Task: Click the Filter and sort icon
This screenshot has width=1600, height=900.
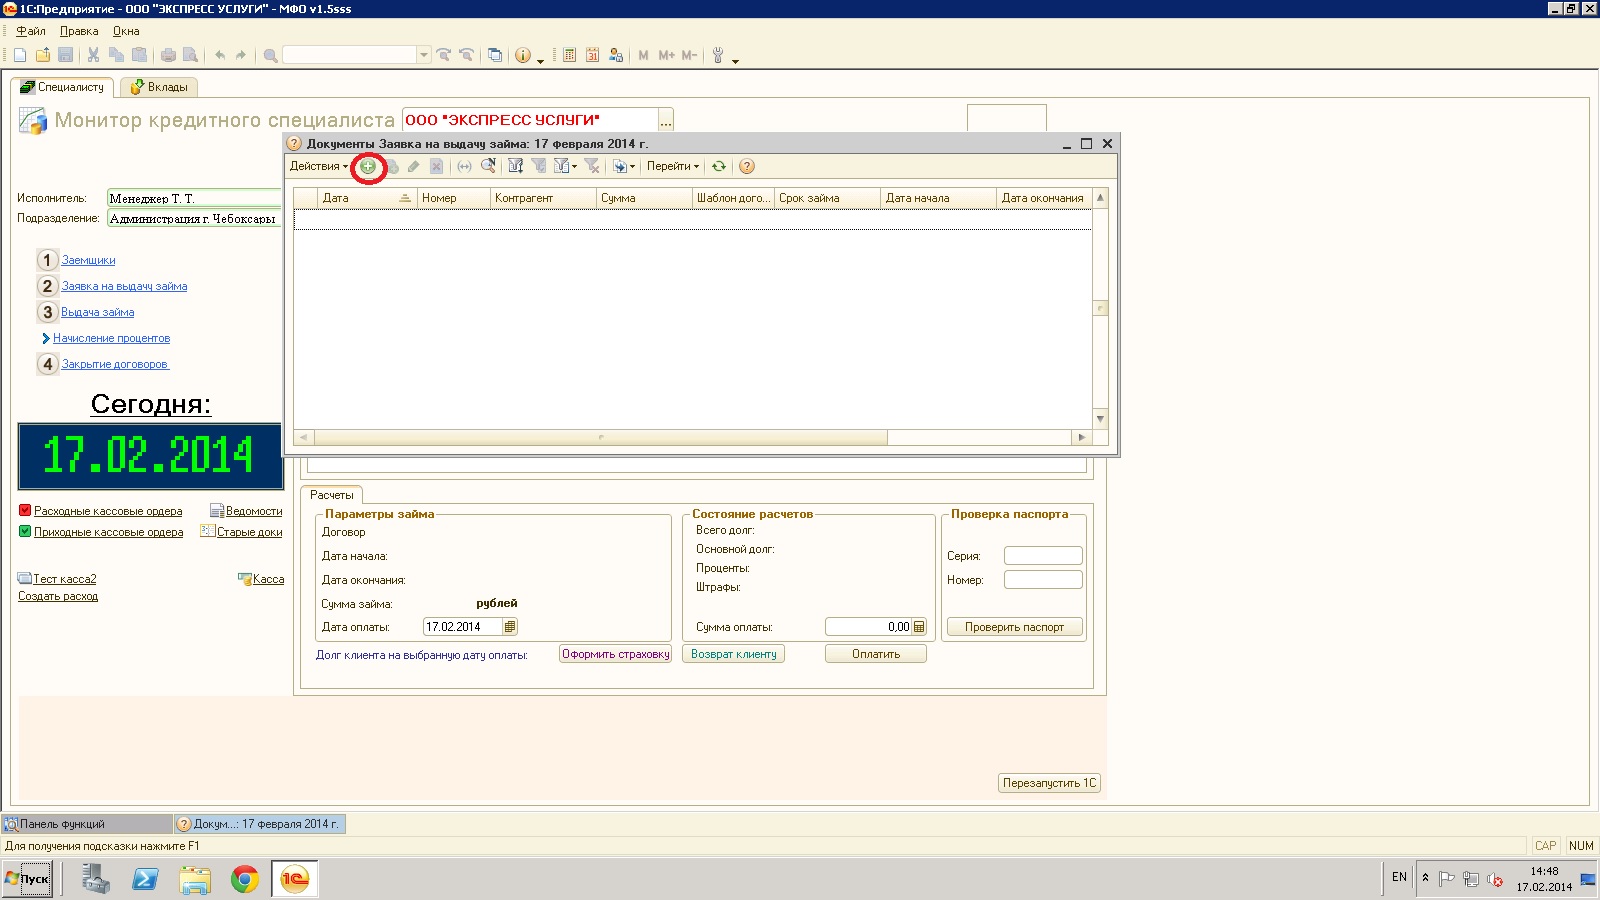Action: (516, 167)
